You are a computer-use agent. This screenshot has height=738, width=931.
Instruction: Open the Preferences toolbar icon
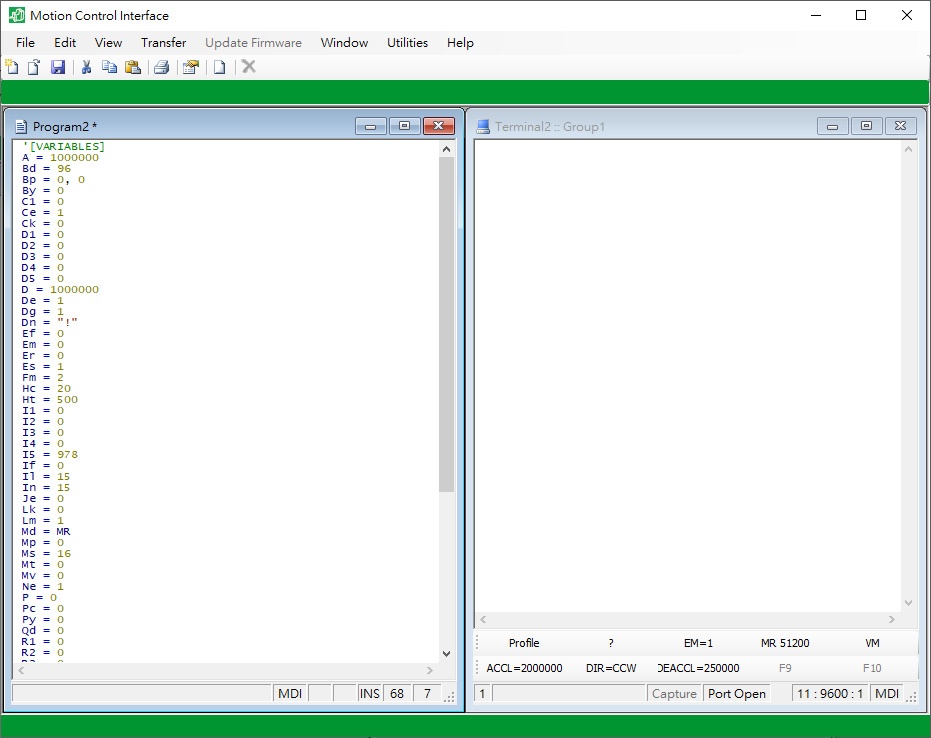click(189, 67)
